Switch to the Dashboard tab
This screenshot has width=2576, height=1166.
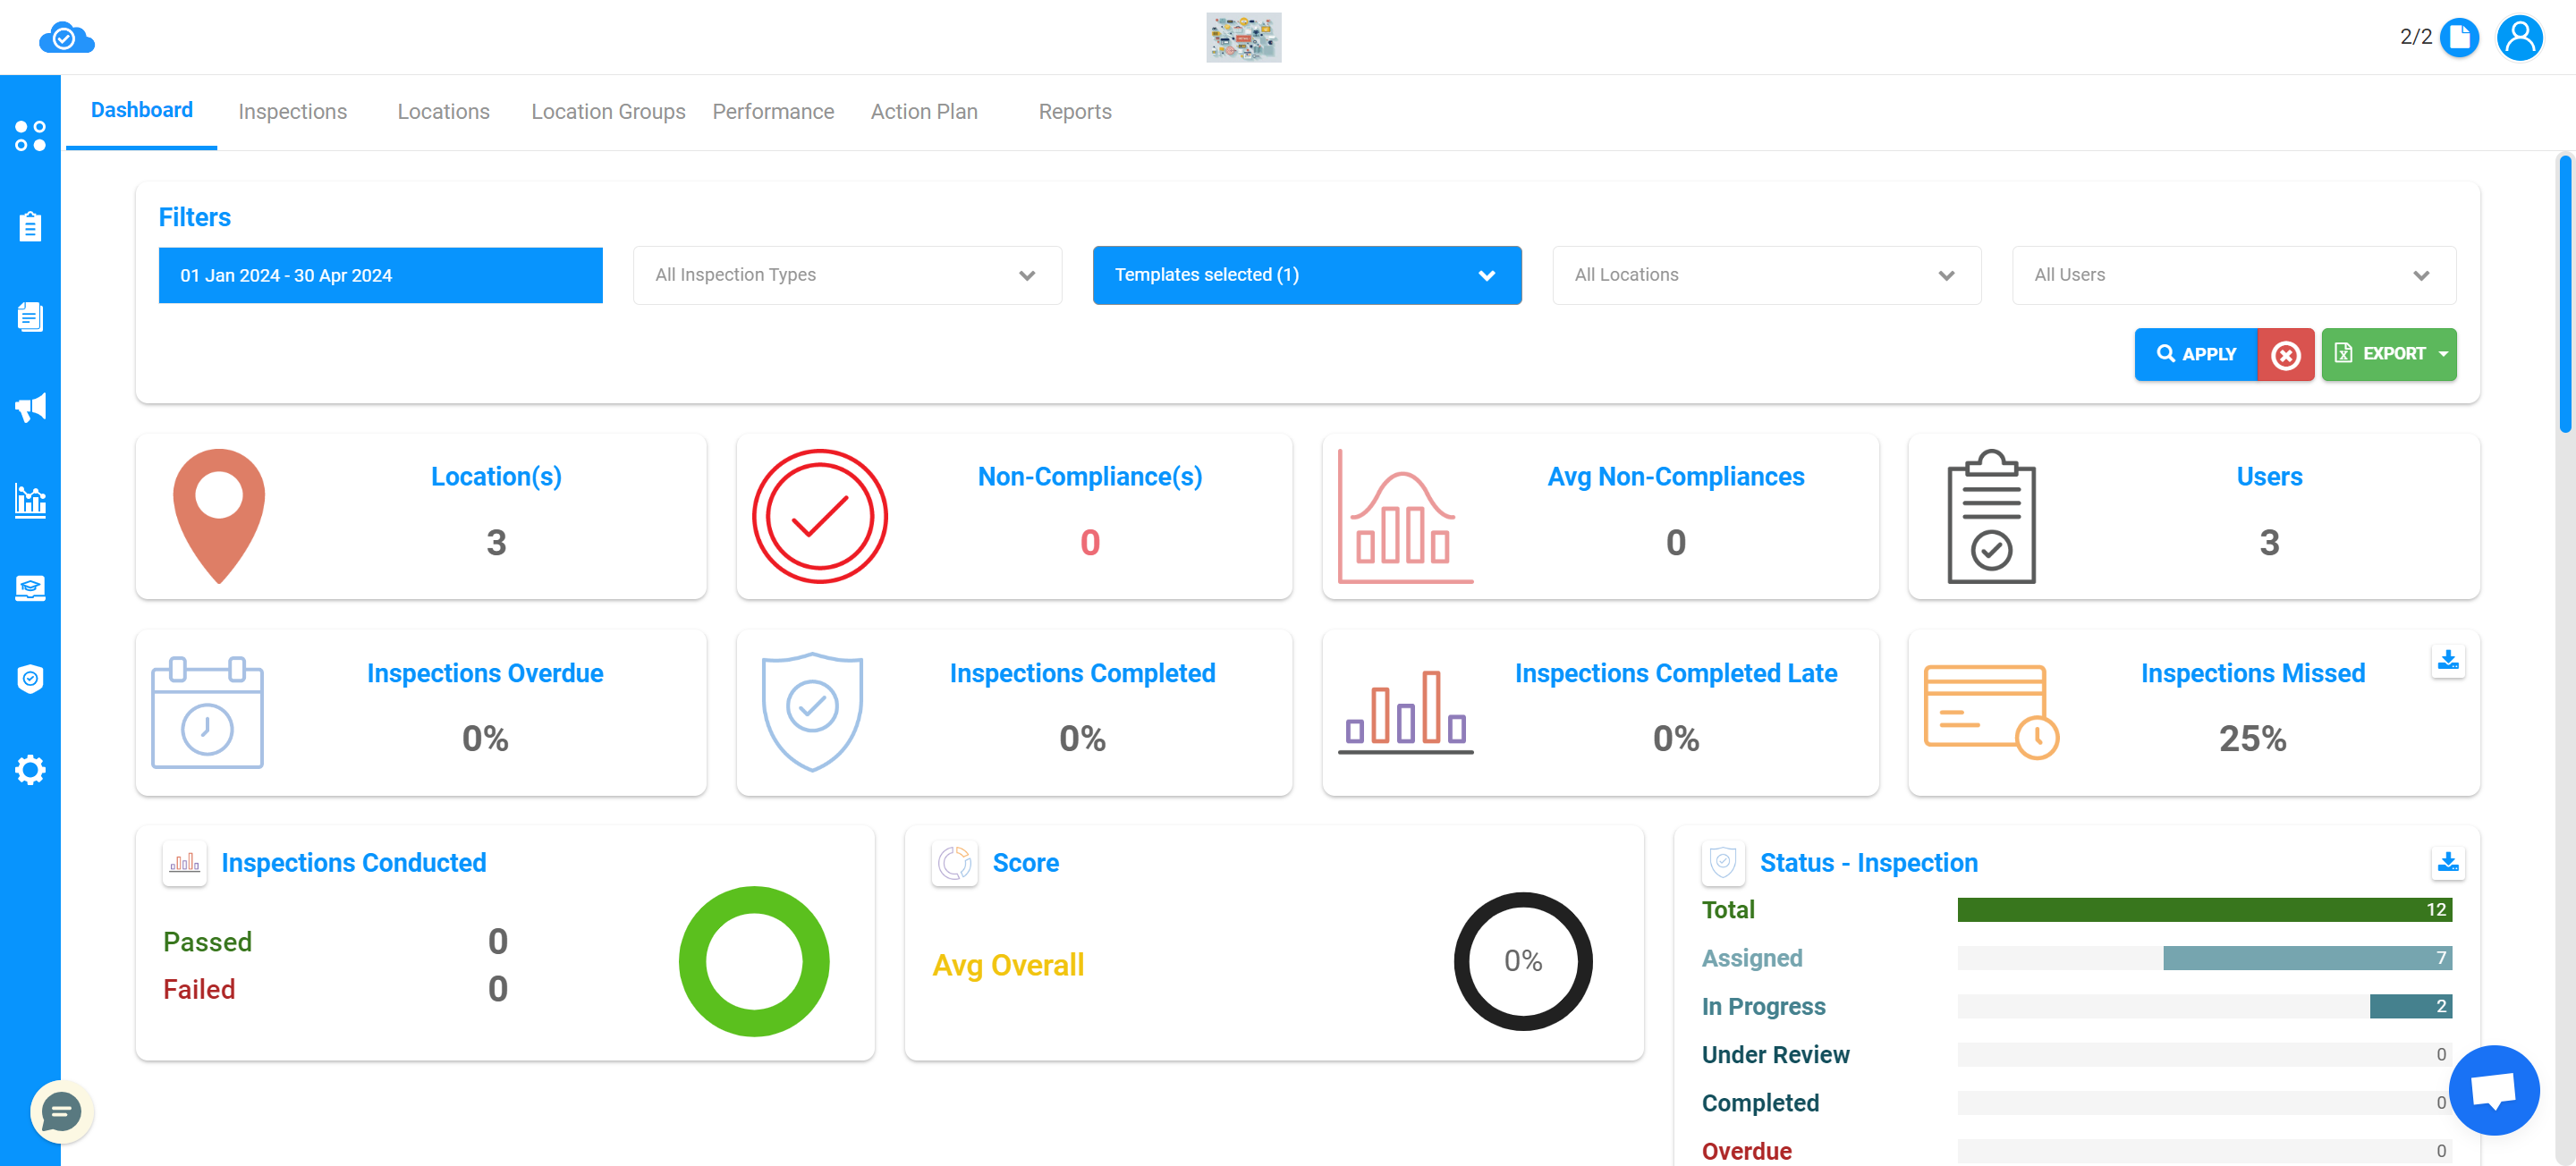141,111
